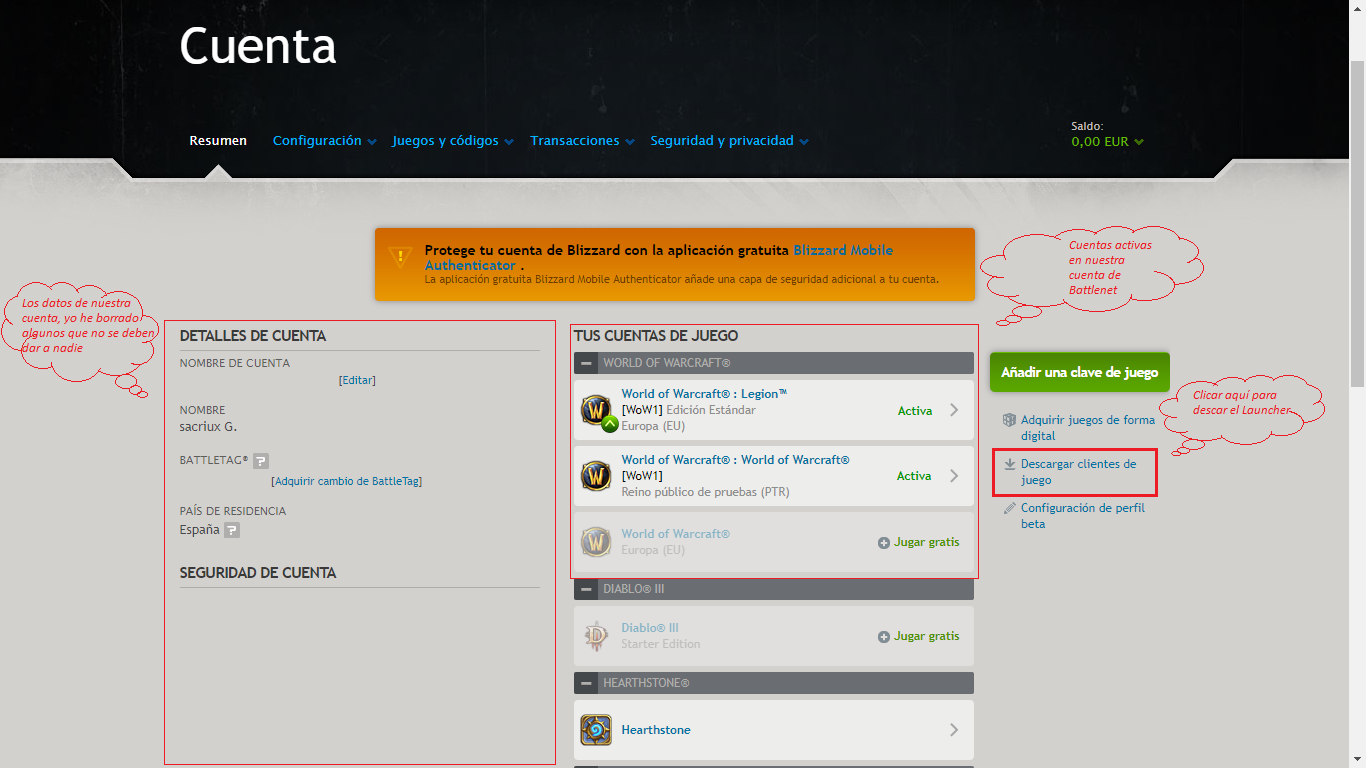Open the Hearthstone row chevron

[954, 730]
